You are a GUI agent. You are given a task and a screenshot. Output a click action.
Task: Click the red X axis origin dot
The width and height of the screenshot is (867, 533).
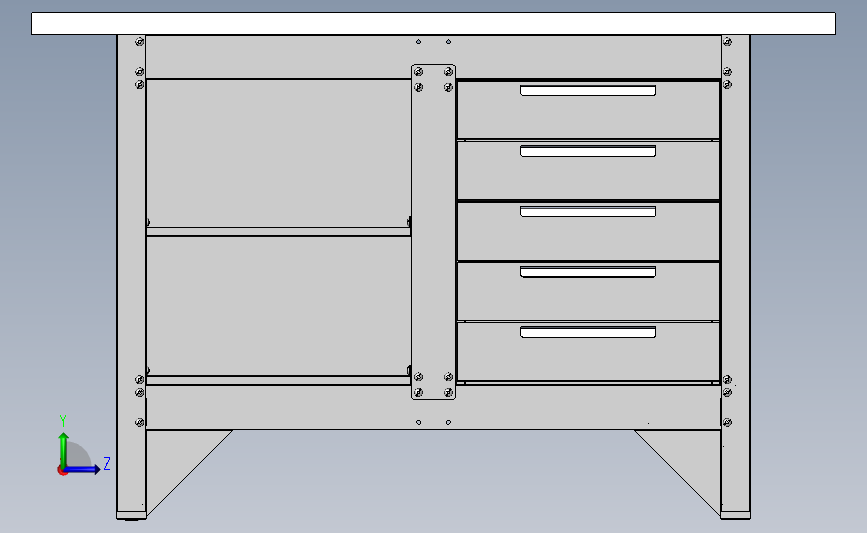pos(62,471)
